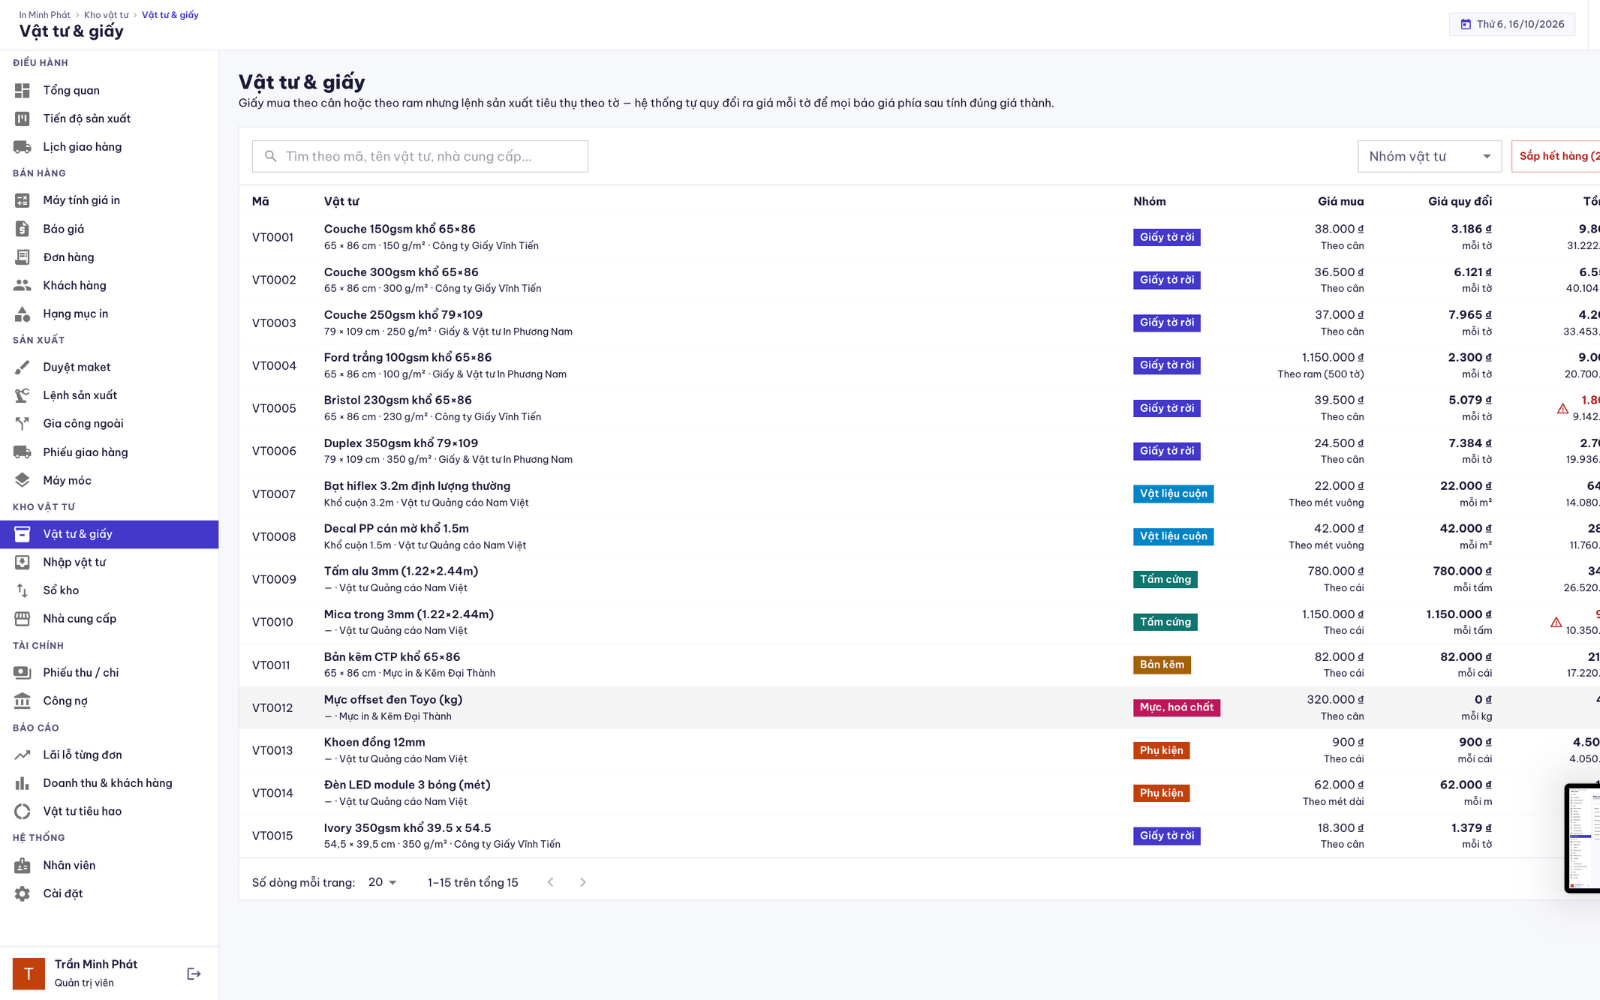Viewport: 1600px width, 1000px height.
Task: Click Công nợ bank icon
Action: point(22,701)
